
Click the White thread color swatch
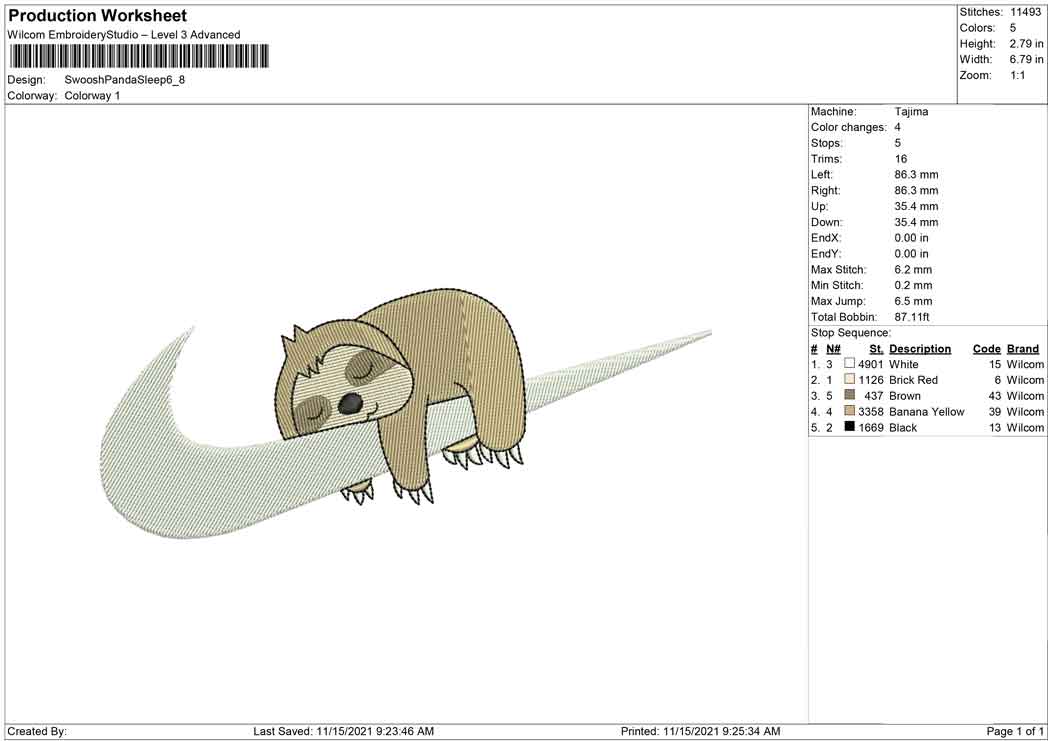849,364
